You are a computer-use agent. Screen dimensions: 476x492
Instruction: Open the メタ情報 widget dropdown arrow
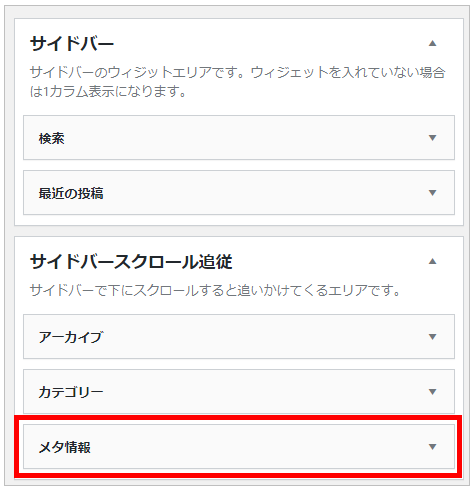click(x=432, y=447)
